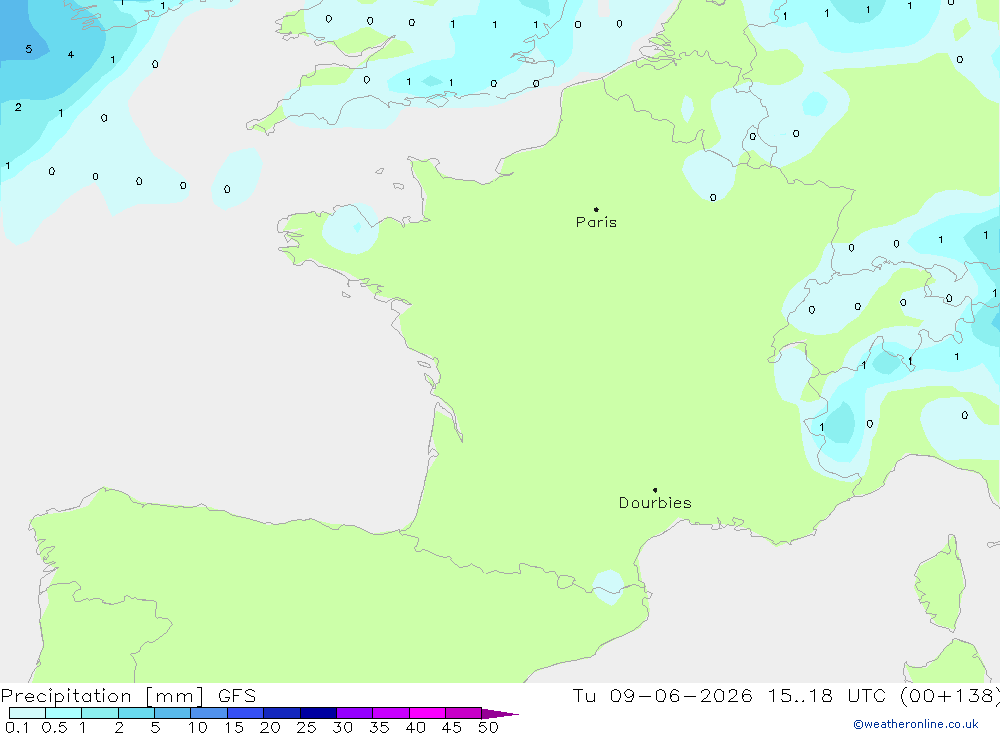Click the legend scale label 0.1
Image resolution: width=1000 pixels, height=733 pixels.
click(17, 727)
